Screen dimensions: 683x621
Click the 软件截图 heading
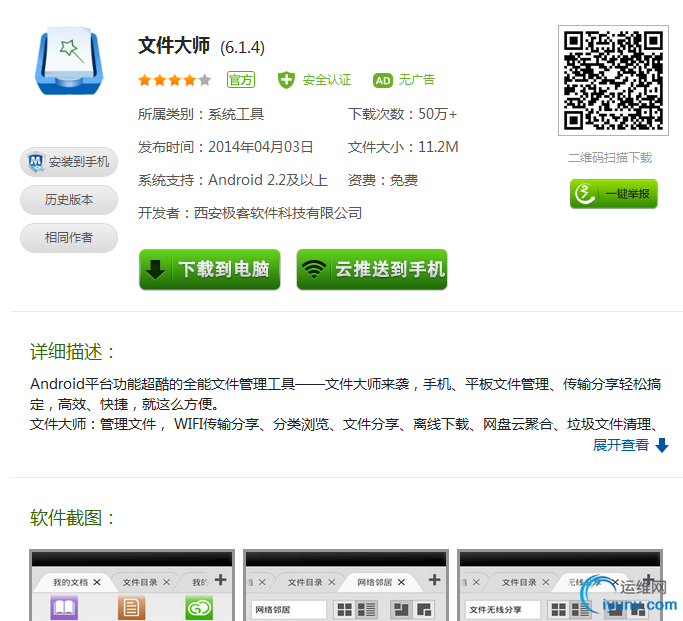(x=72, y=518)
